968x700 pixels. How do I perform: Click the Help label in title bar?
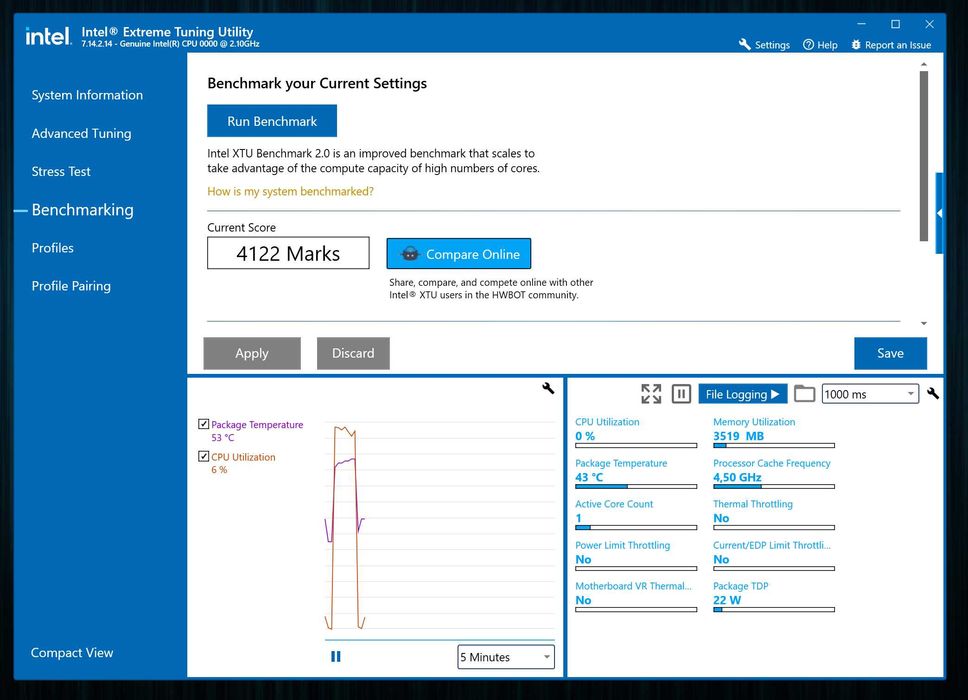pos(827,45)
